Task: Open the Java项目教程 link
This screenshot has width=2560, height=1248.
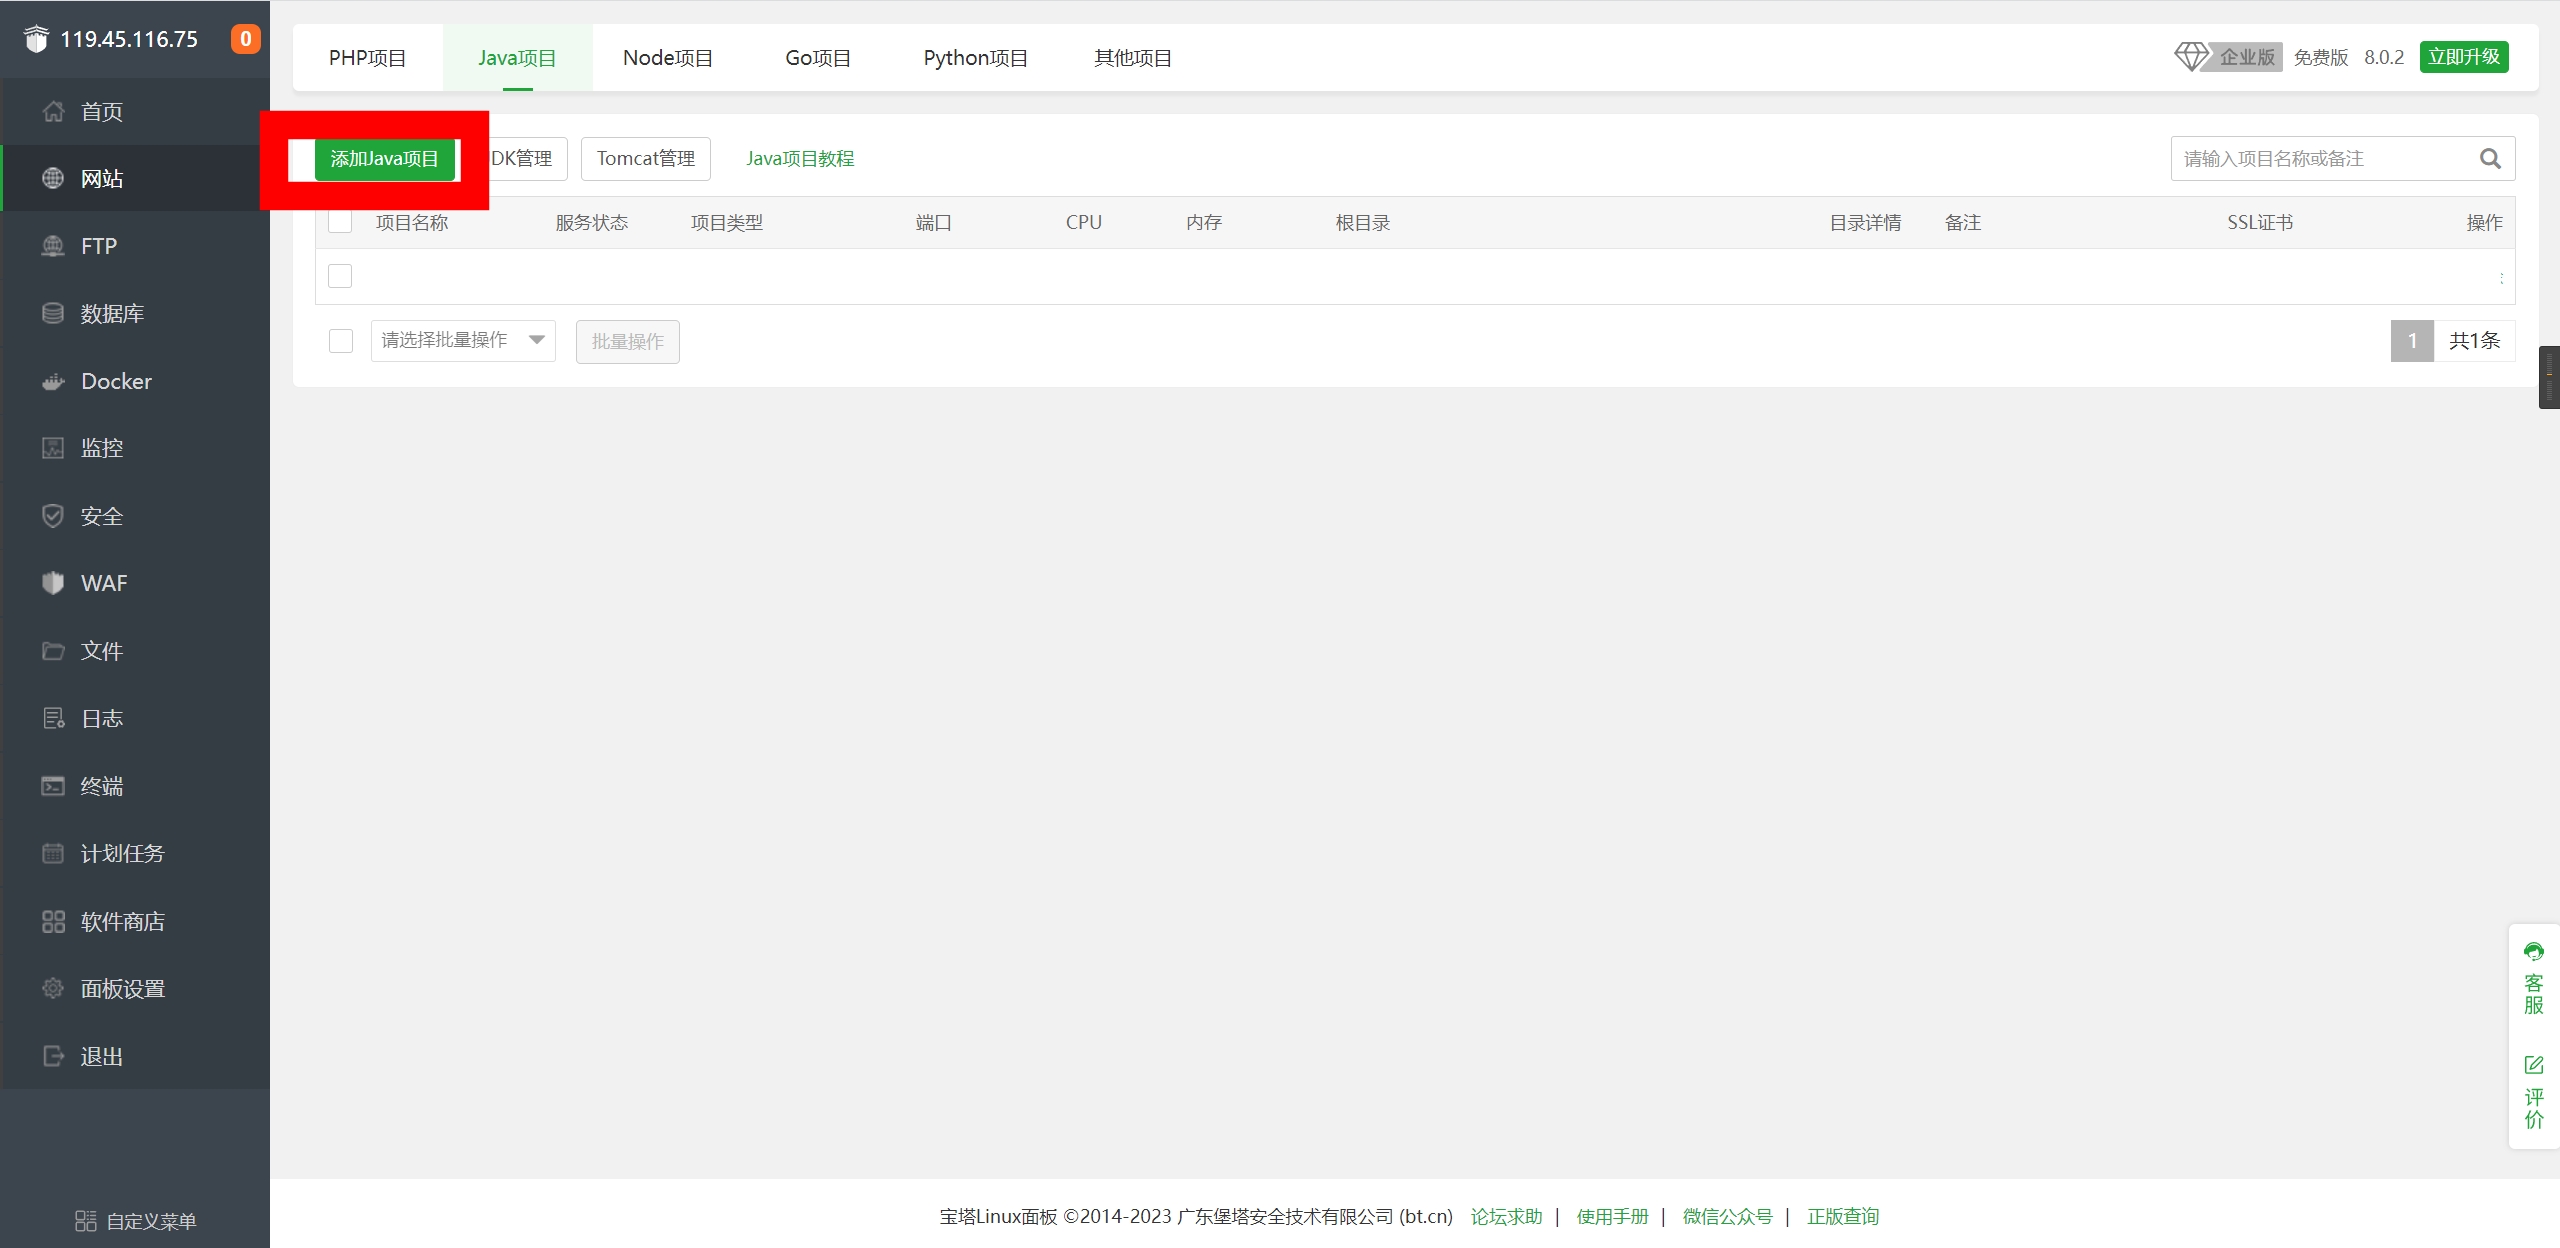Action: click(799, 159)
